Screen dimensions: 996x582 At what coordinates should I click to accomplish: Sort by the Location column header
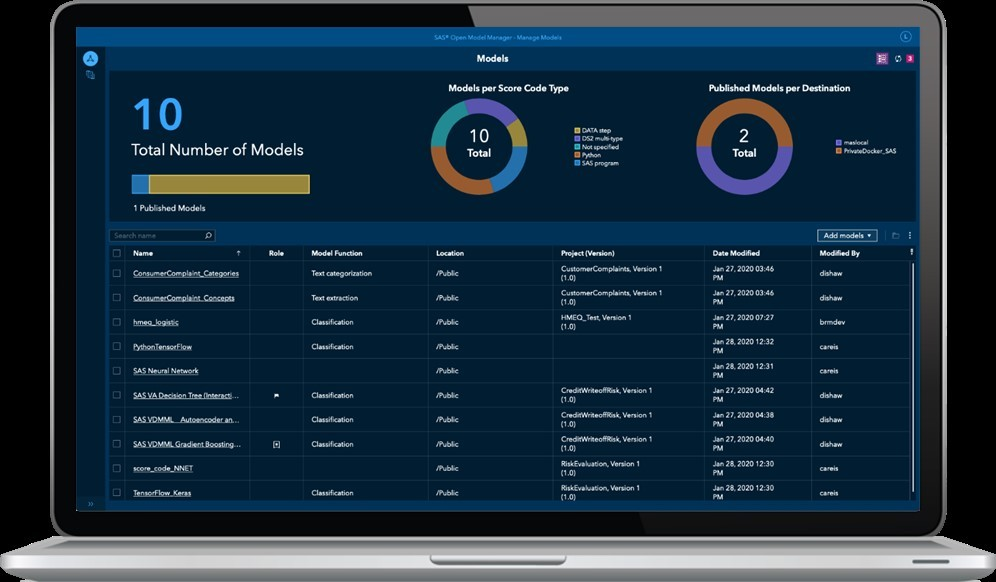[450, 254]
